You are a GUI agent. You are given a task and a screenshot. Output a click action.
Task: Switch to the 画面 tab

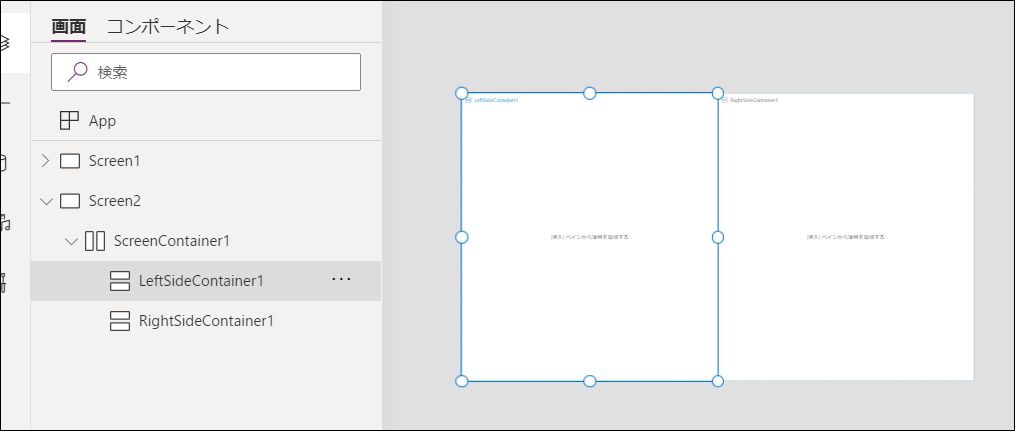click(69, 27)
